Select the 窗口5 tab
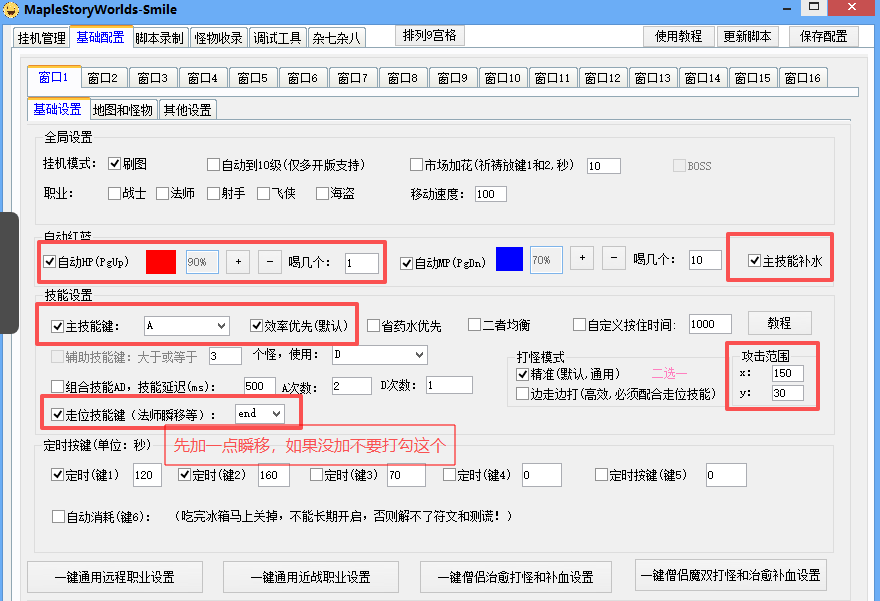Viewport: 880px width, 601px height. point(255,78)
